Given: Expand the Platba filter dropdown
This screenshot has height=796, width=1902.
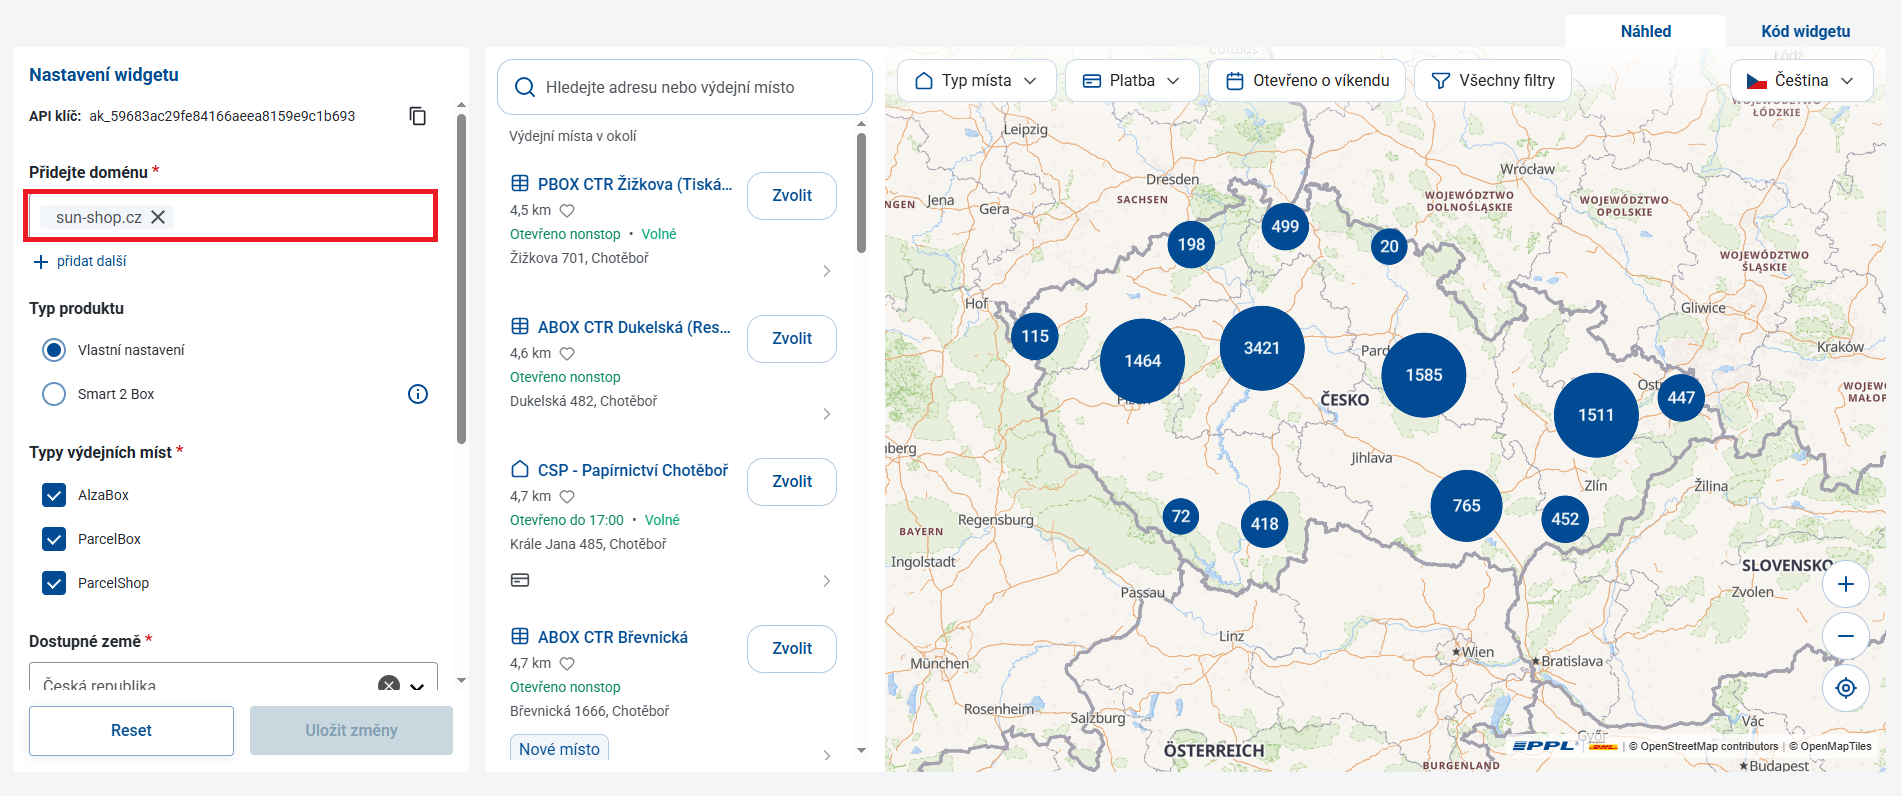Looking at the screenshot, I should (x=1132, y=80).
